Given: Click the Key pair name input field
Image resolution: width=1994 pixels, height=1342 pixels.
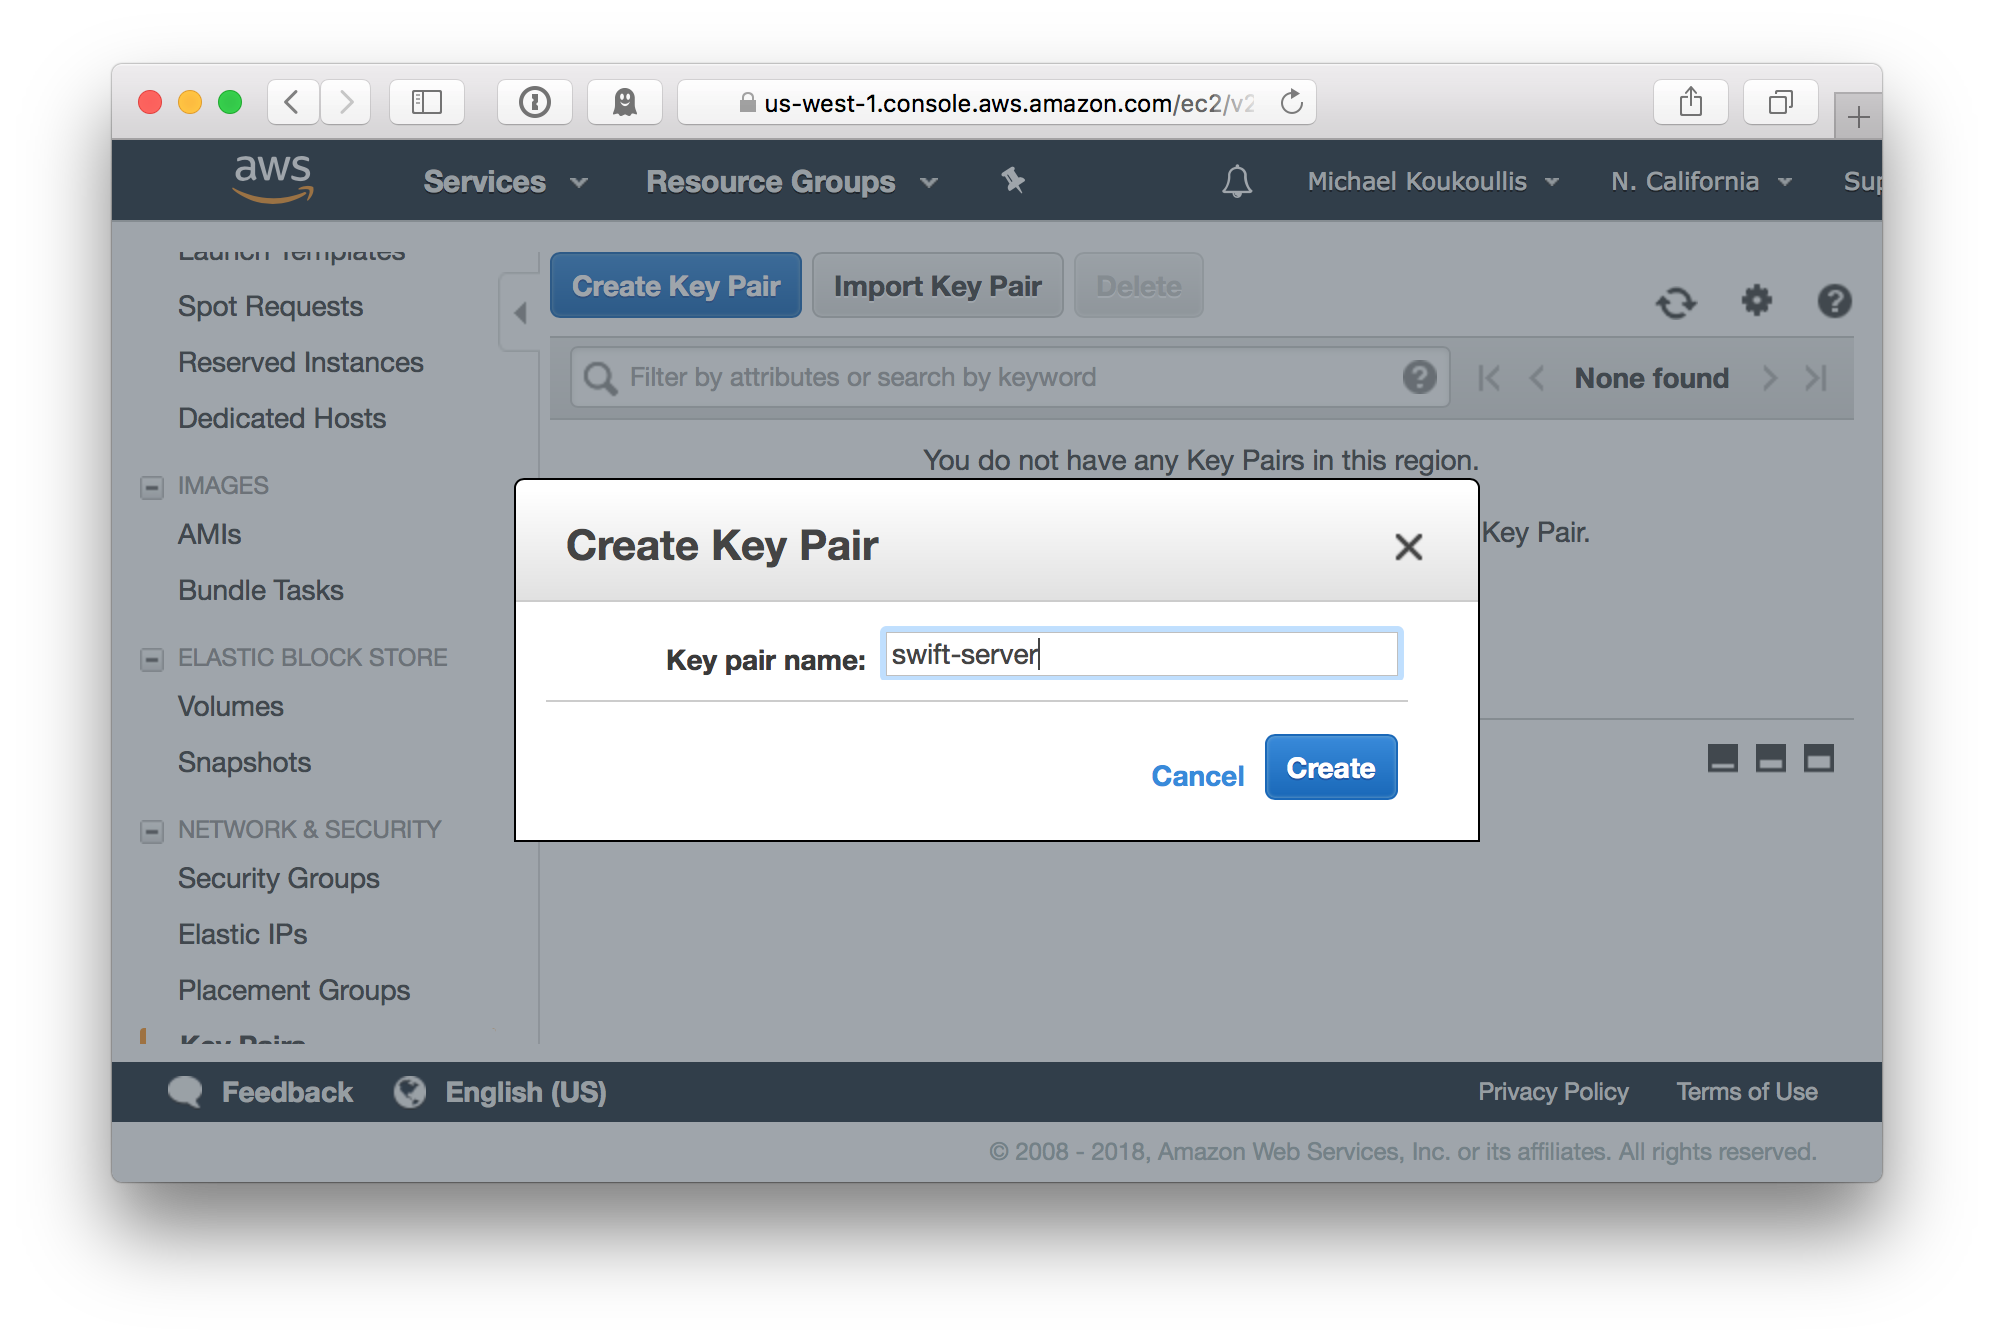Looking at the screenshot, I should [x=1141, y=654].
